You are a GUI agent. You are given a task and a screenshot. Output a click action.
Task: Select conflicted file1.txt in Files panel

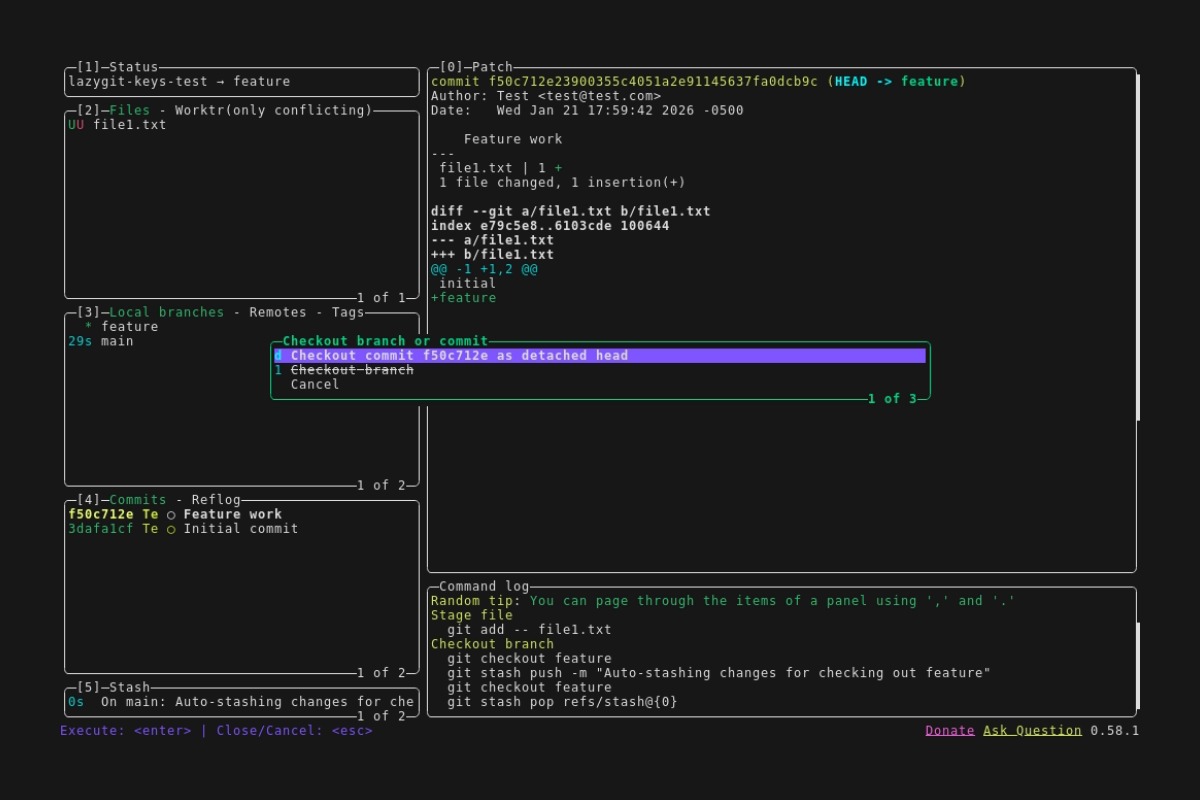pos(129,125)
